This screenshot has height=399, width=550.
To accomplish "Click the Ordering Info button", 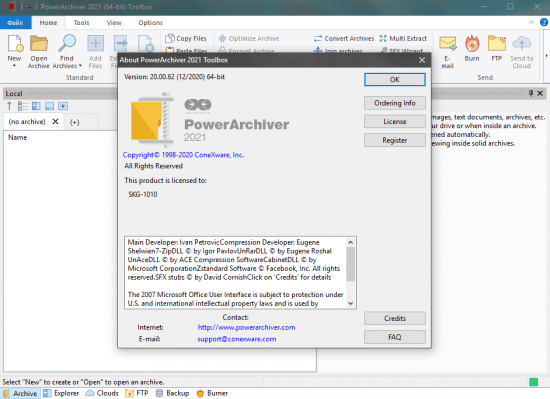I will click(x=395, y=103).
